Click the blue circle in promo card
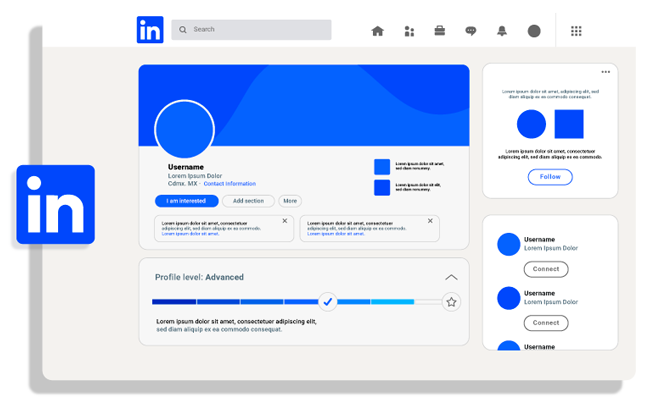 (531, 124)
